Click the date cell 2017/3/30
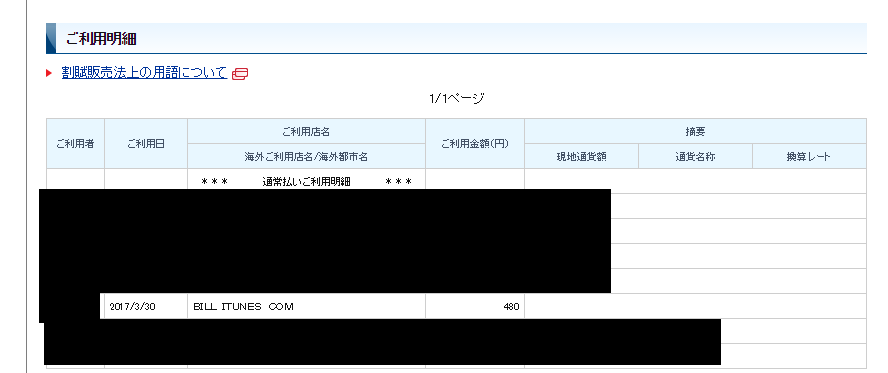Viewport: 888px width, 373px height. point(146,307)
